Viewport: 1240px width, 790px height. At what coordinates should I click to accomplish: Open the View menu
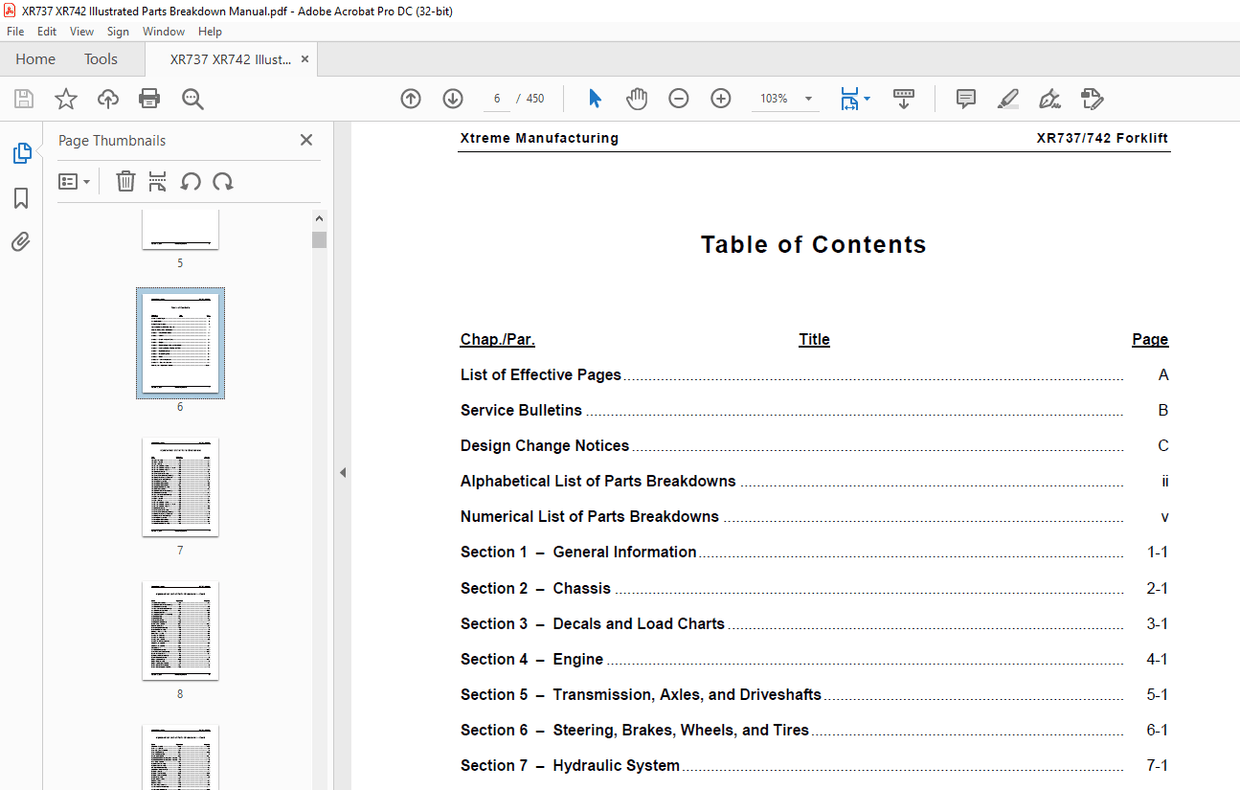pos(82,31)
